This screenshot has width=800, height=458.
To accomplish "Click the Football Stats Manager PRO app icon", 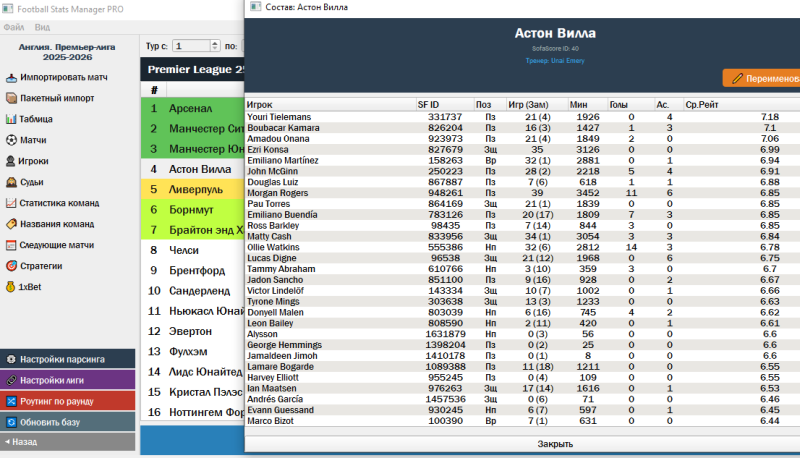I will pyautogui.click(x=7, y=9).
